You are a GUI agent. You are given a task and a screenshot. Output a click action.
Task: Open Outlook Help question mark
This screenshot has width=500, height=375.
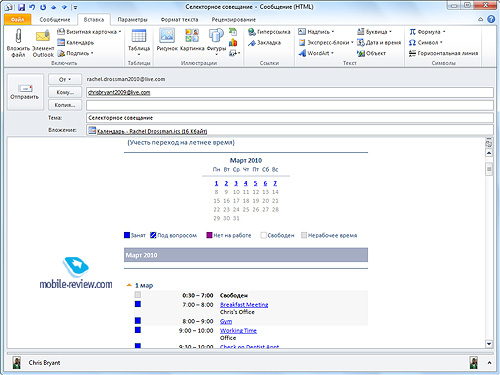coord(491,19)
